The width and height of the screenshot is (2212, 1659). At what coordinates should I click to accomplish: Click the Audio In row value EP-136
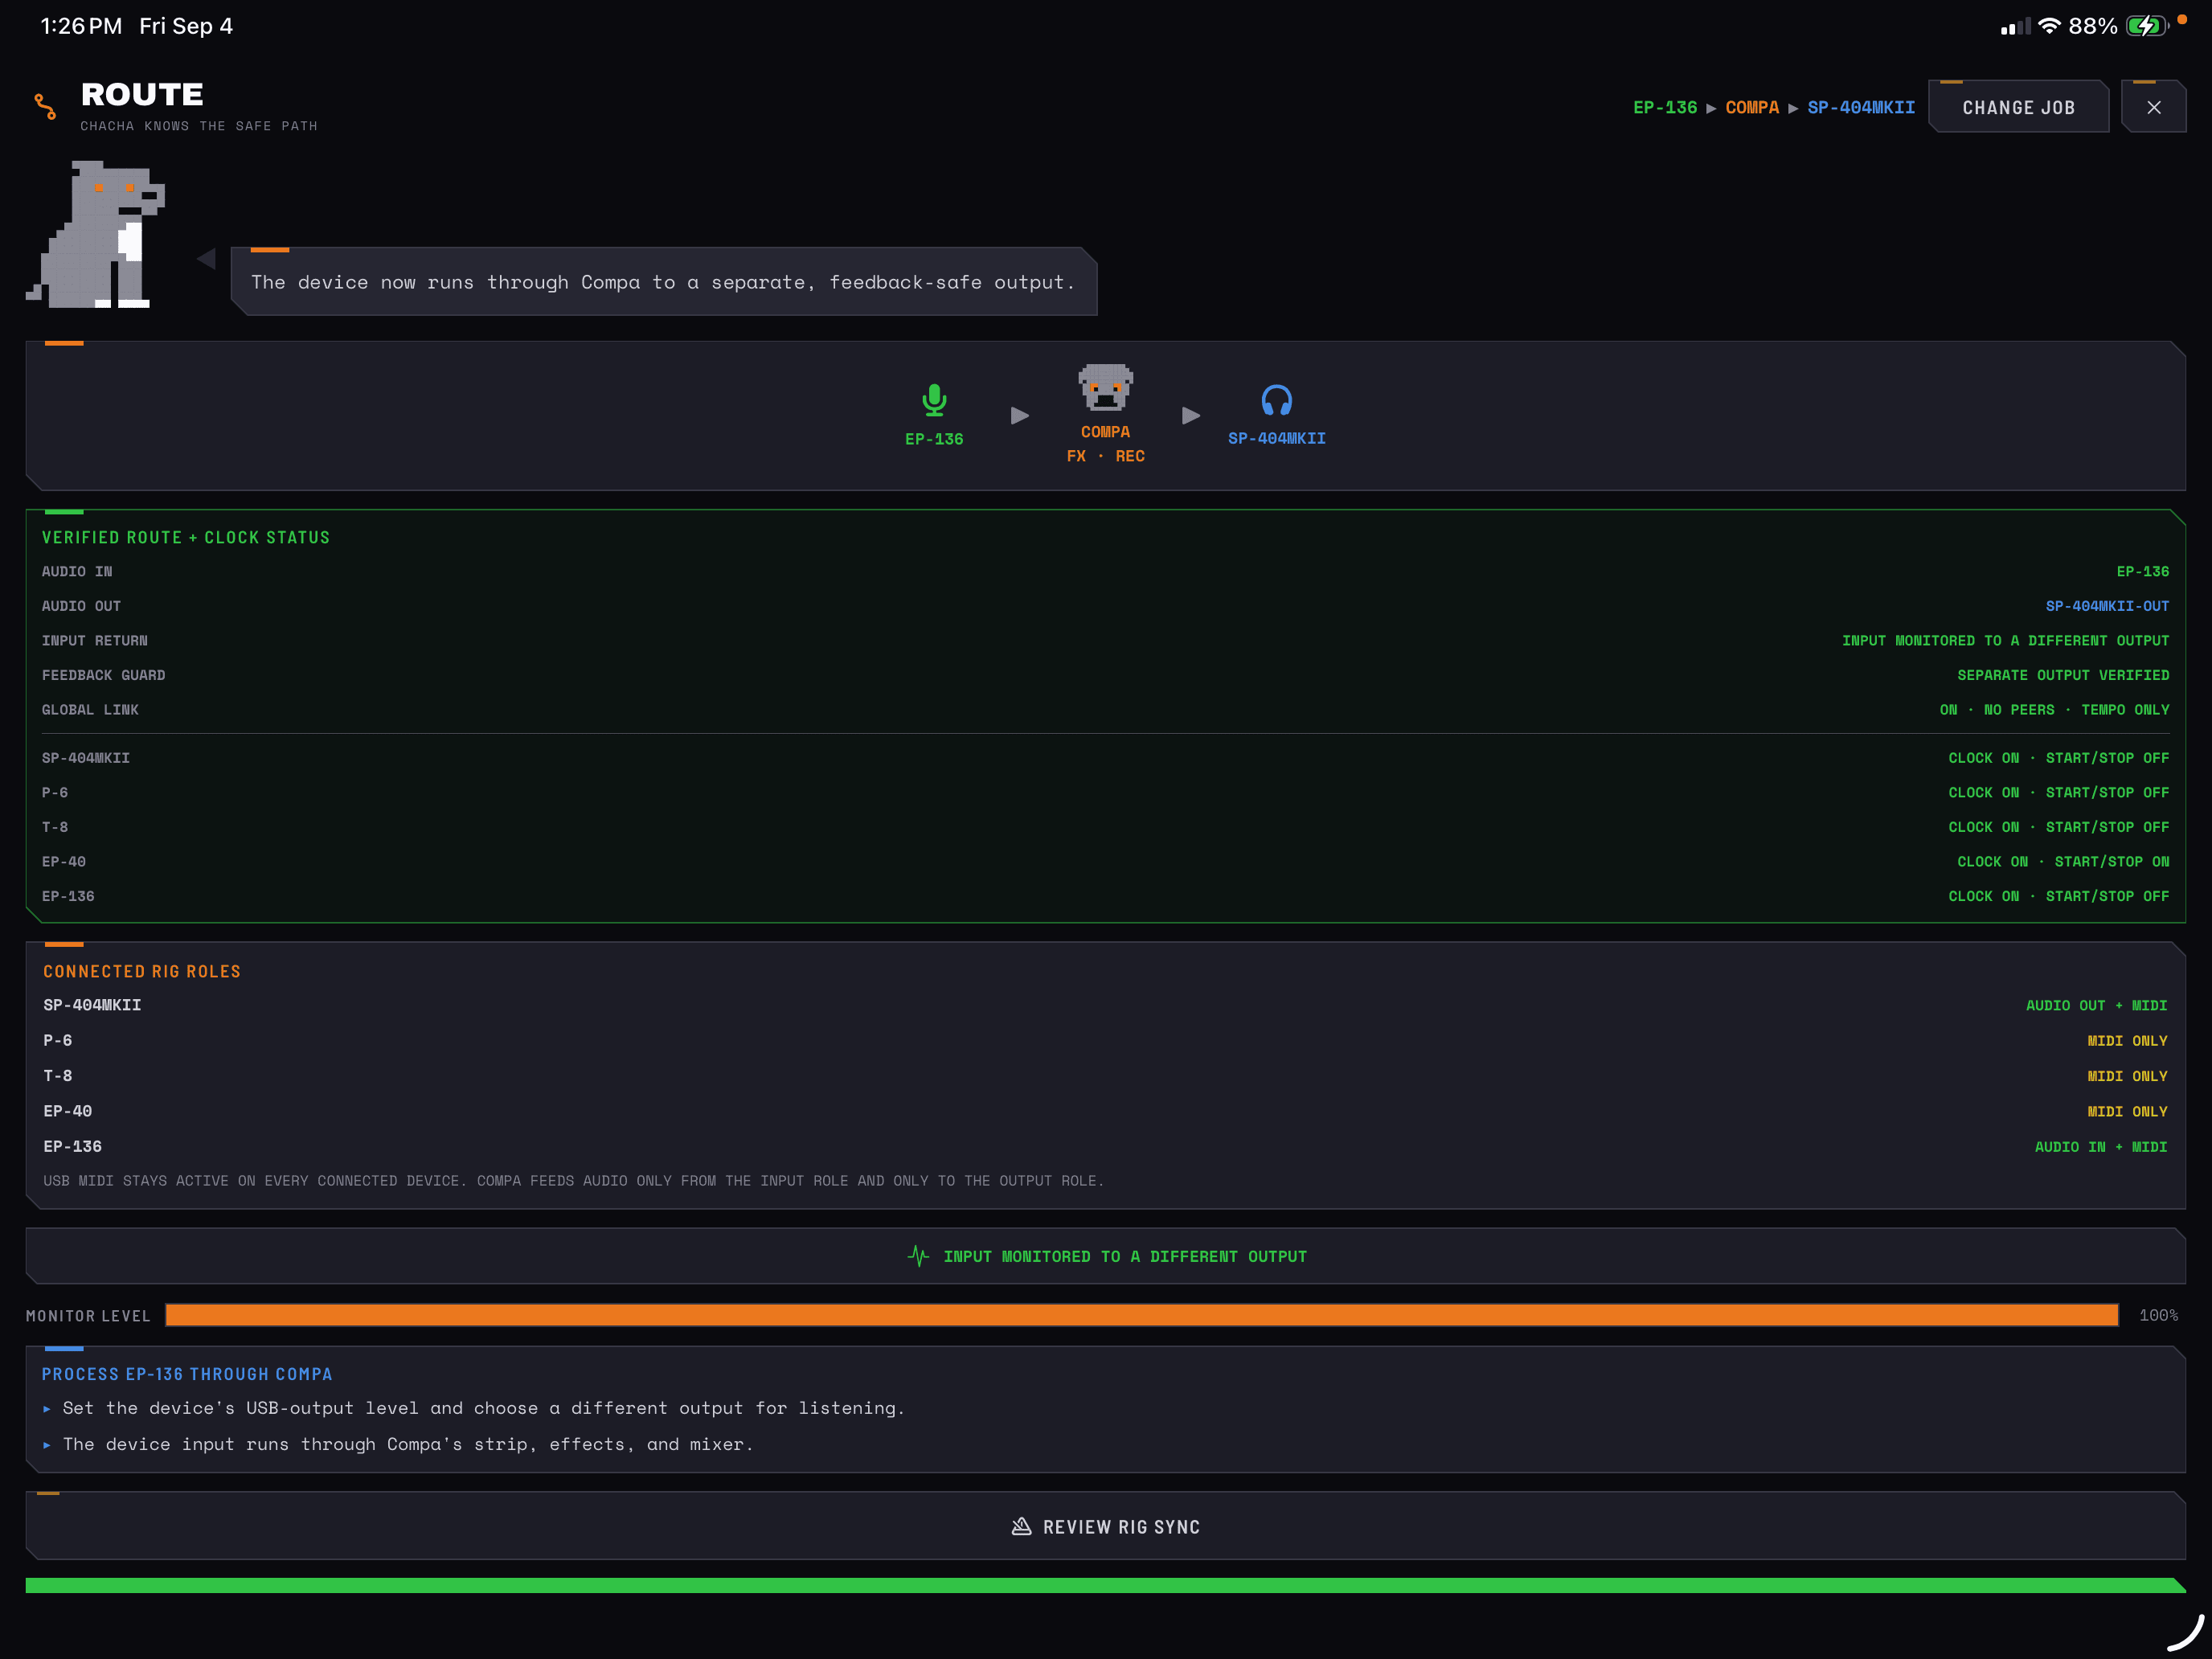[x=2142, y=571]
